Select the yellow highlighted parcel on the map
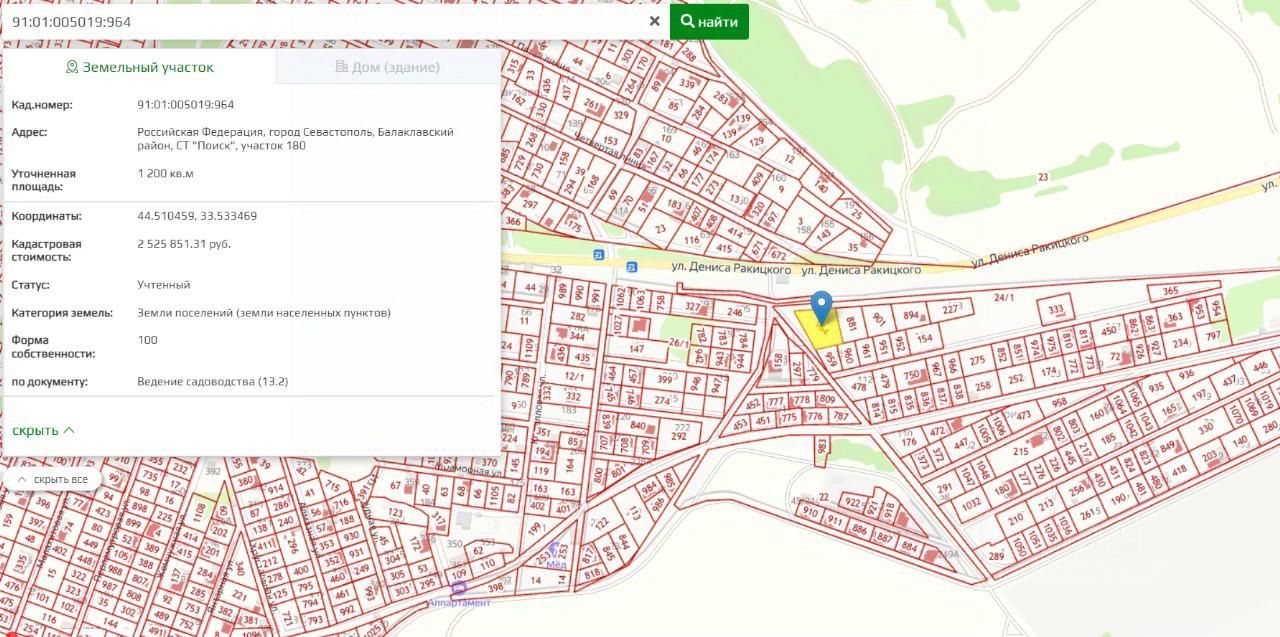Screen dimensions: 1280x637 tap(821, 328)
